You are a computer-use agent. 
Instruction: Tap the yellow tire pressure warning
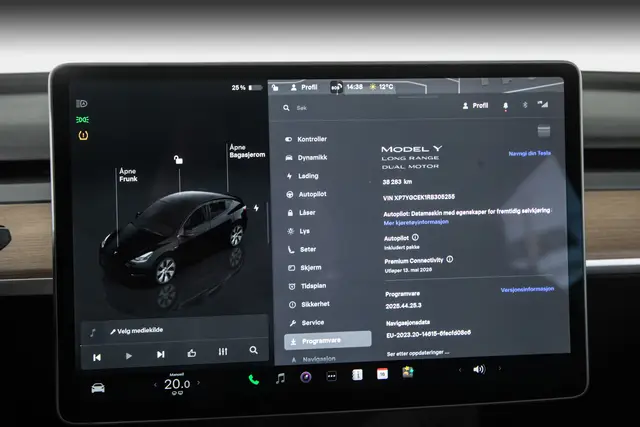click(83, 135)
